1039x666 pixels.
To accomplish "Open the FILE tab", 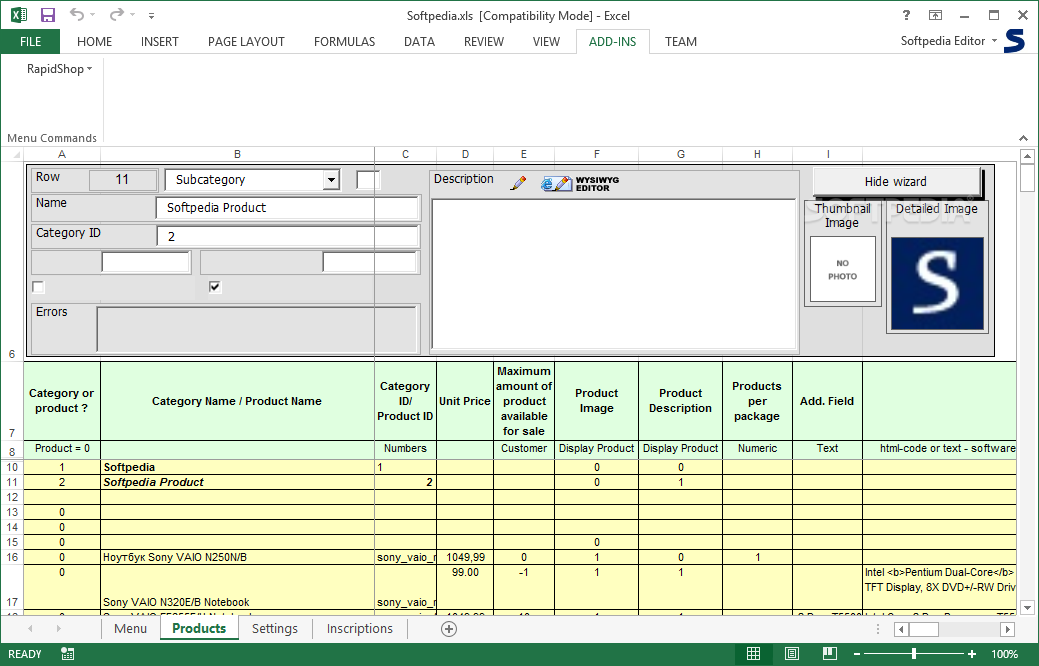I will [30, 42].
